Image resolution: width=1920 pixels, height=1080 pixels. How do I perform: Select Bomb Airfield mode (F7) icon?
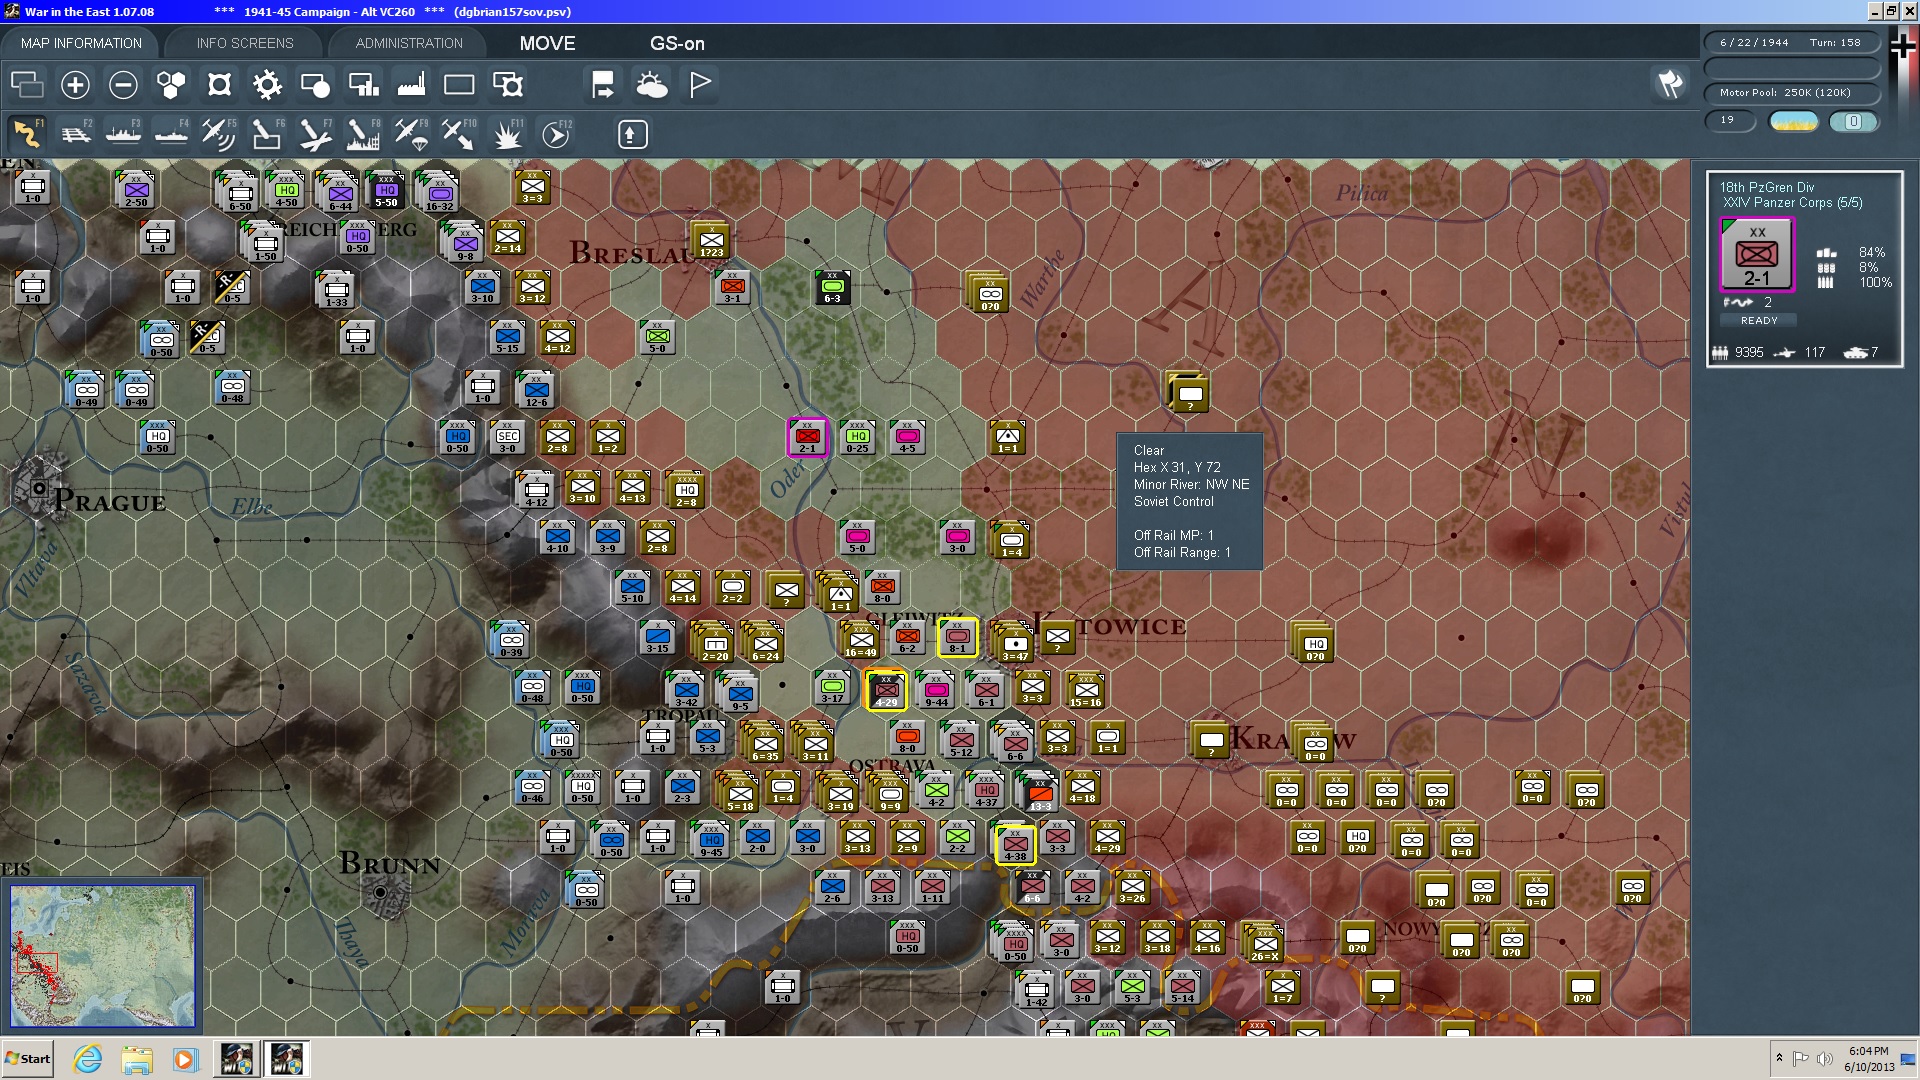(315, 134)
